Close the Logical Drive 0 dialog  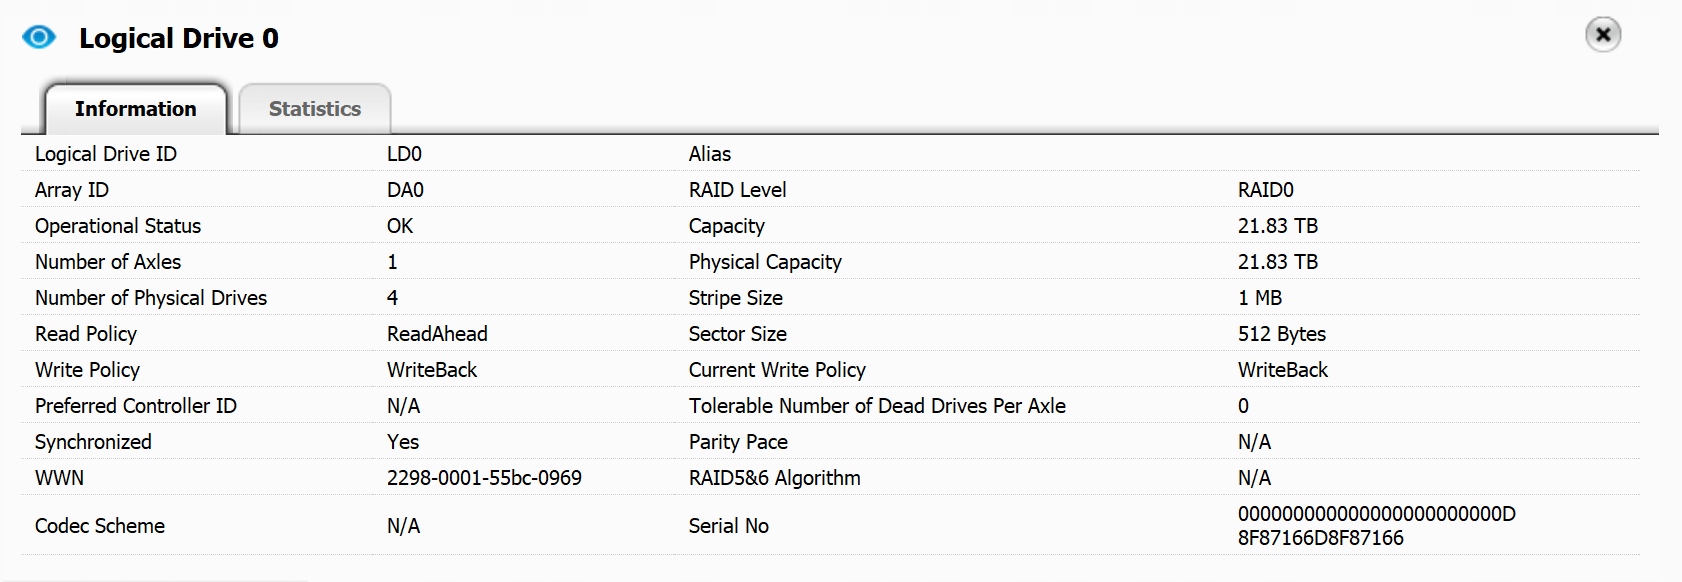click(1602, 35)
